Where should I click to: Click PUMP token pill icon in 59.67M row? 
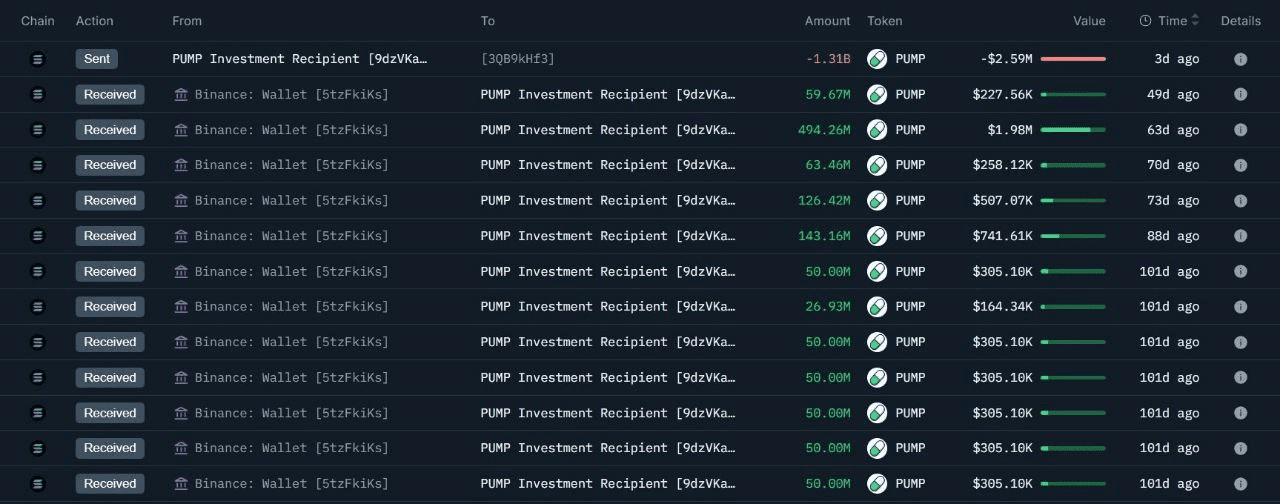tap(877, 94)
